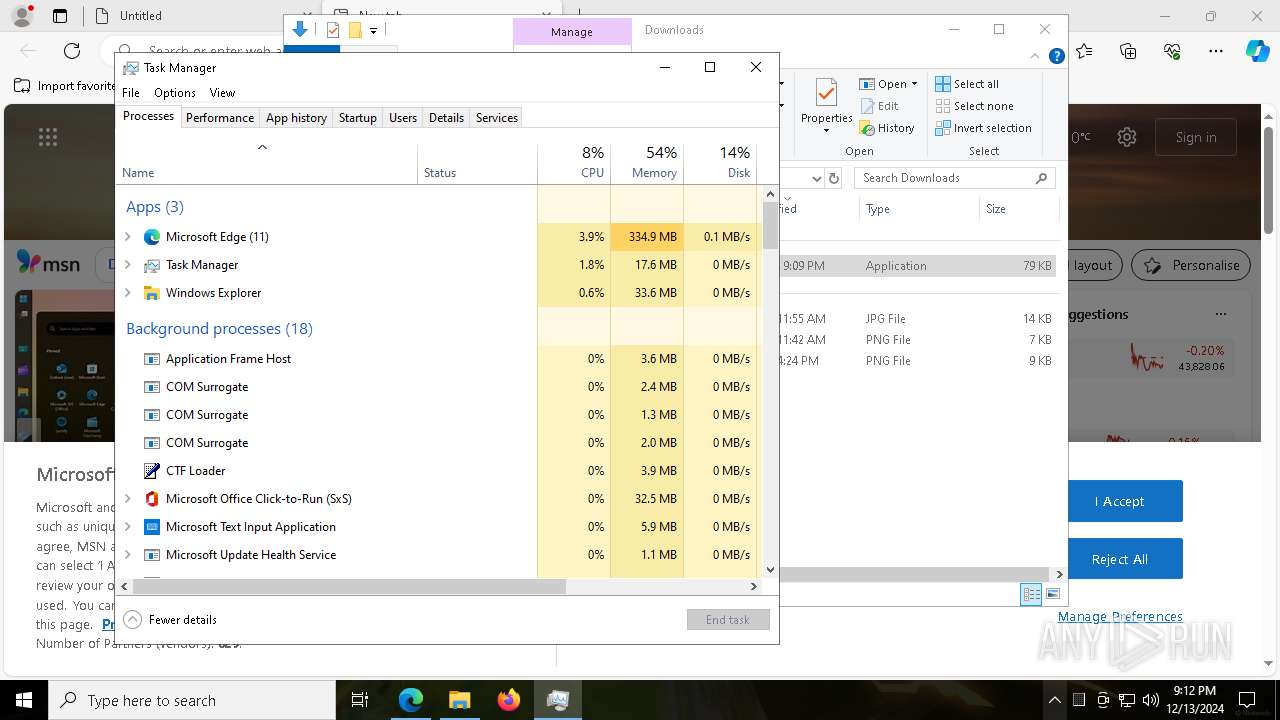The image size is (1280, 720).
Task: Open Edge favorites star icon
Action: click(1084, 50)
